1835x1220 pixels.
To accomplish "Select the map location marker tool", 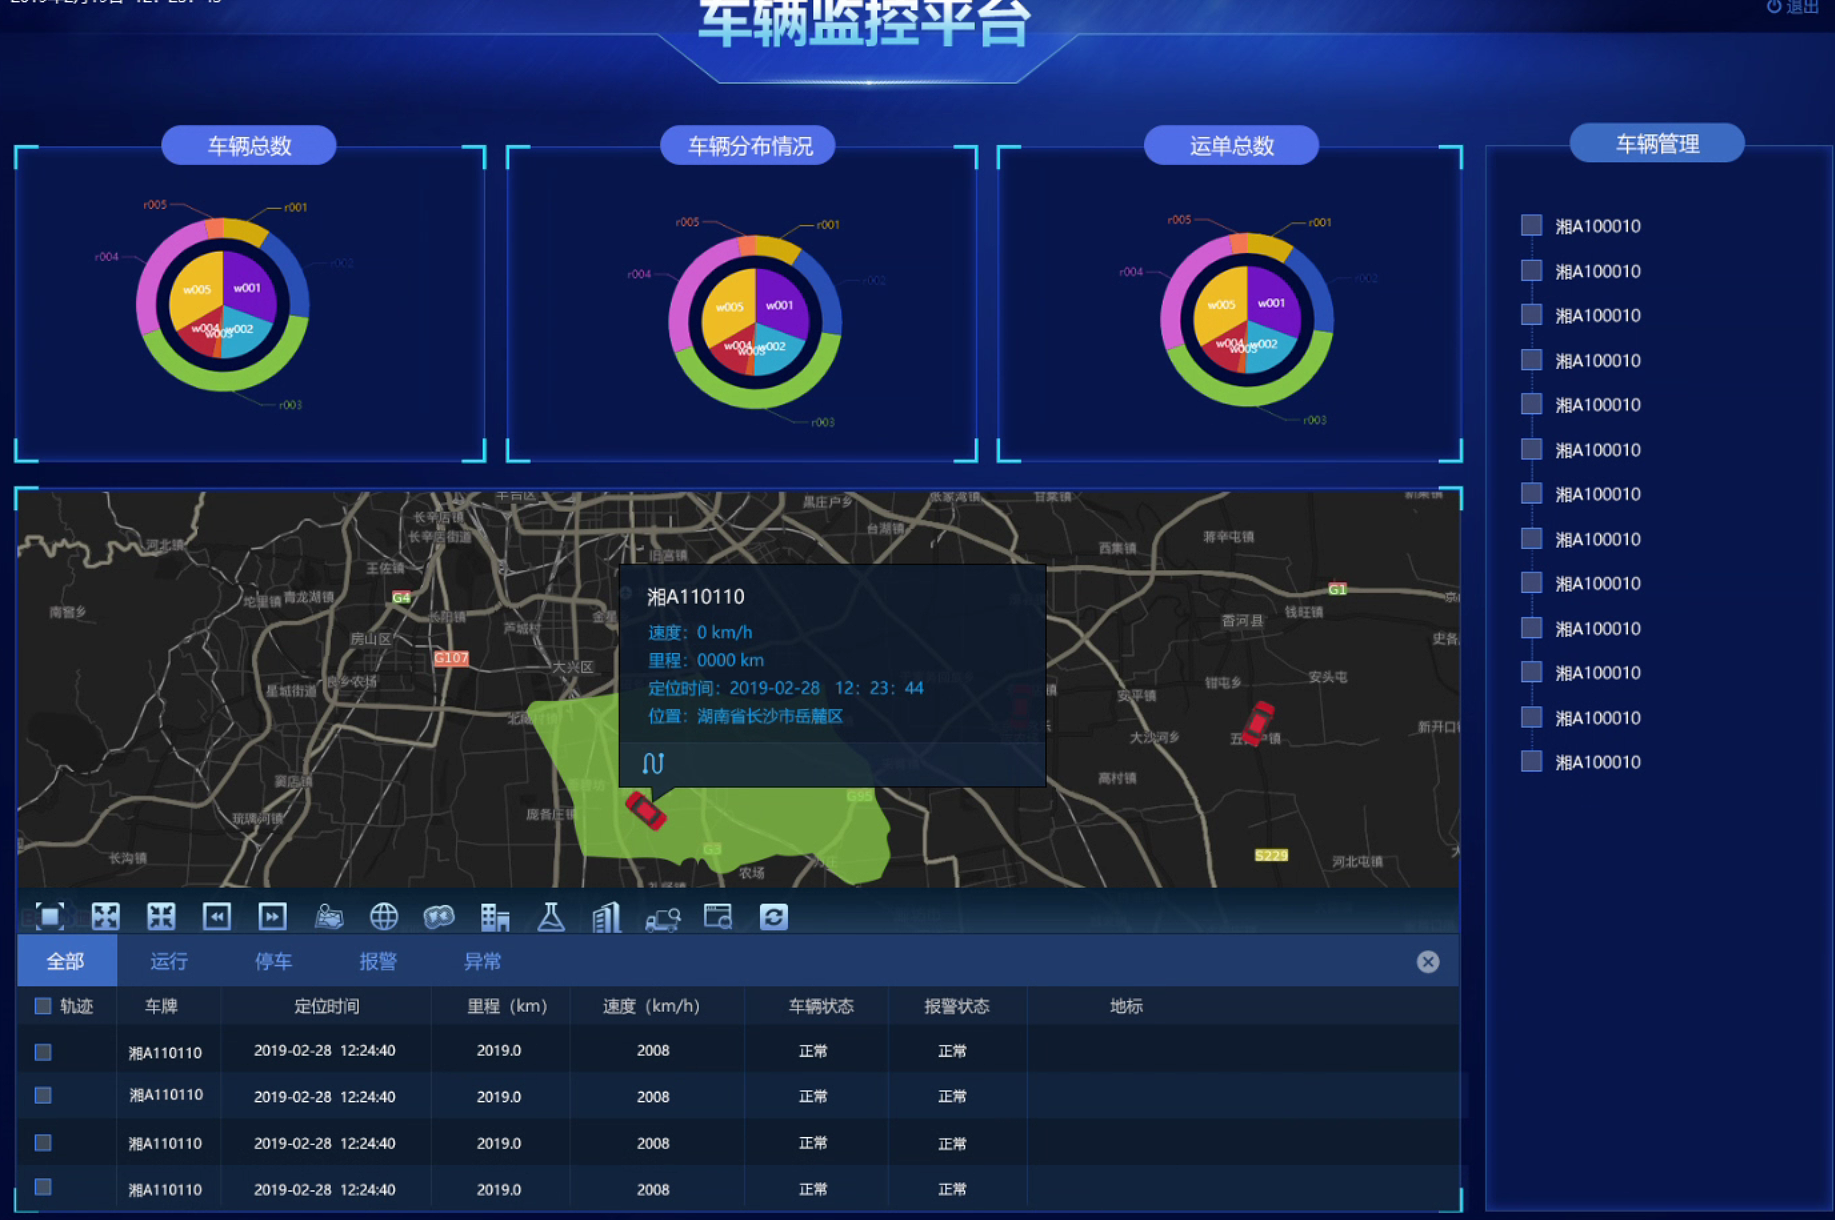I will coord(329,916).
